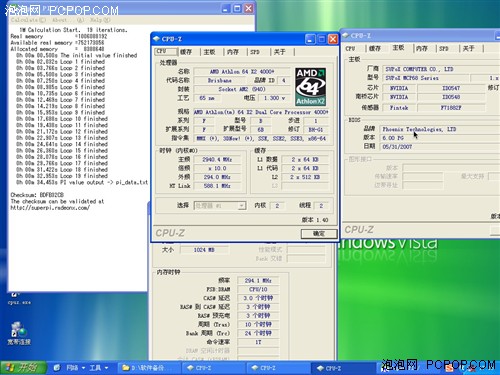Click the command rate value 1T
Image resolution: width=500 pixels, height=375 pixels.
pos(258,342)
